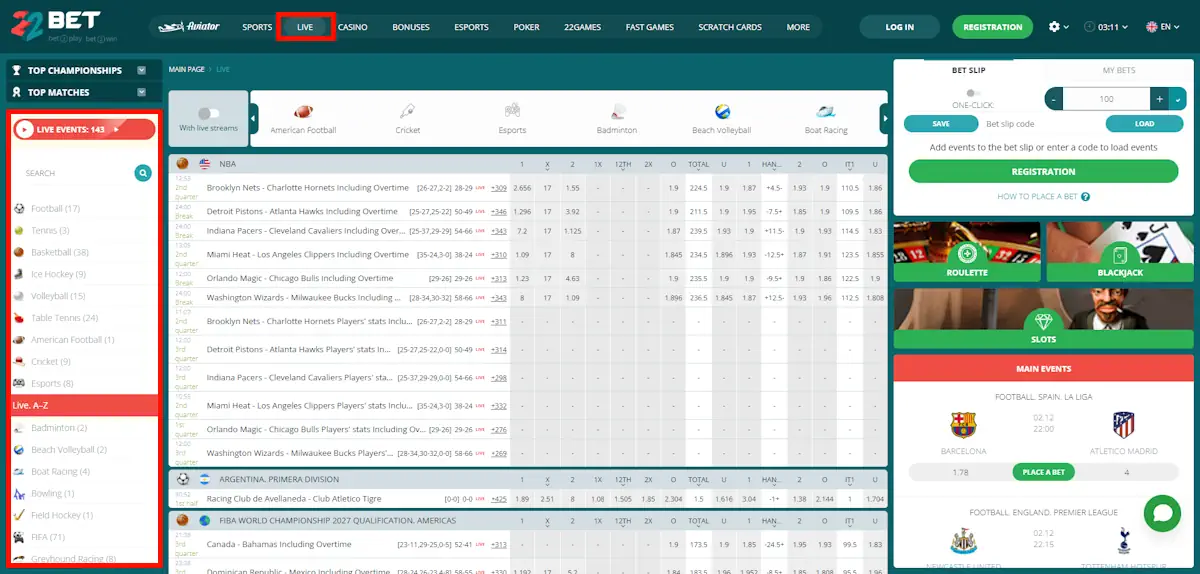Click the stake amount field showing 100
Screen dimensions: 1200x574
click(x=1106, y=99)
